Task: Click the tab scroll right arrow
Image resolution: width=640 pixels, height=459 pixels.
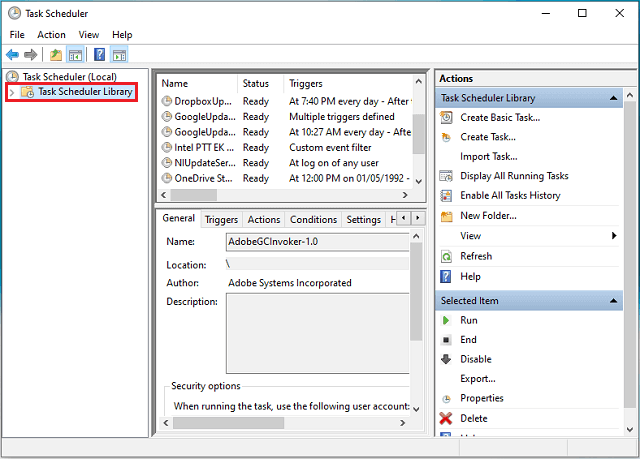Action: click(x=418, y=218)
